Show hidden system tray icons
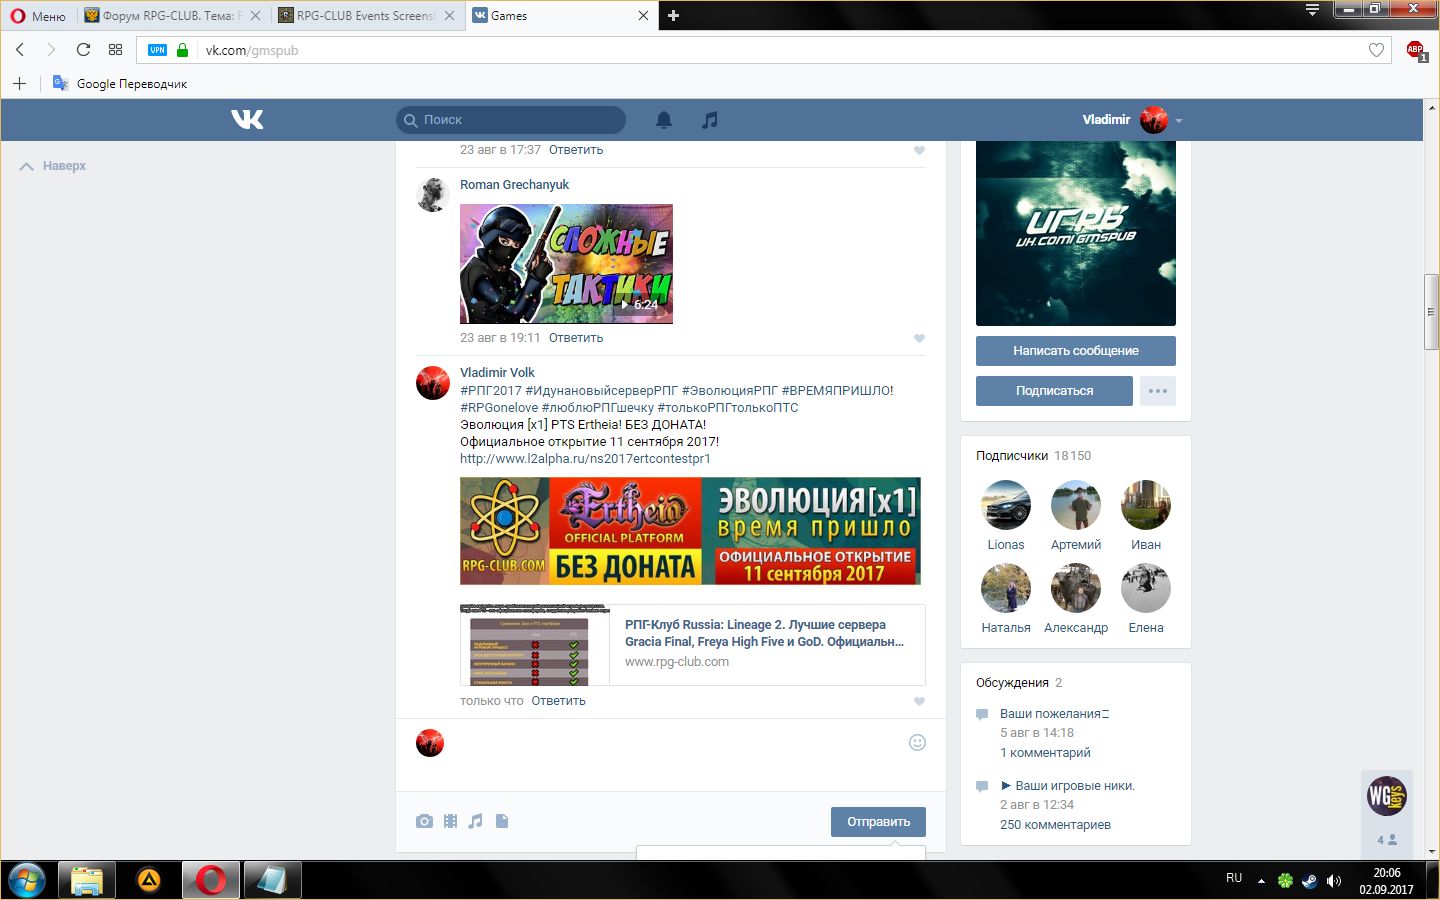 click(1261, 881)
